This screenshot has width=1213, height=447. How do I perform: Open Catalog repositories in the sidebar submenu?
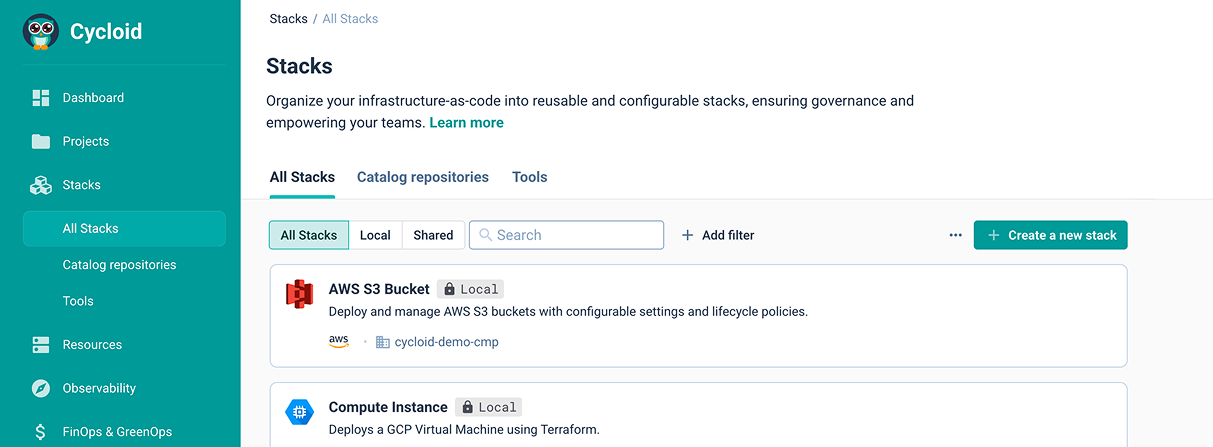[x=119, y=265]
